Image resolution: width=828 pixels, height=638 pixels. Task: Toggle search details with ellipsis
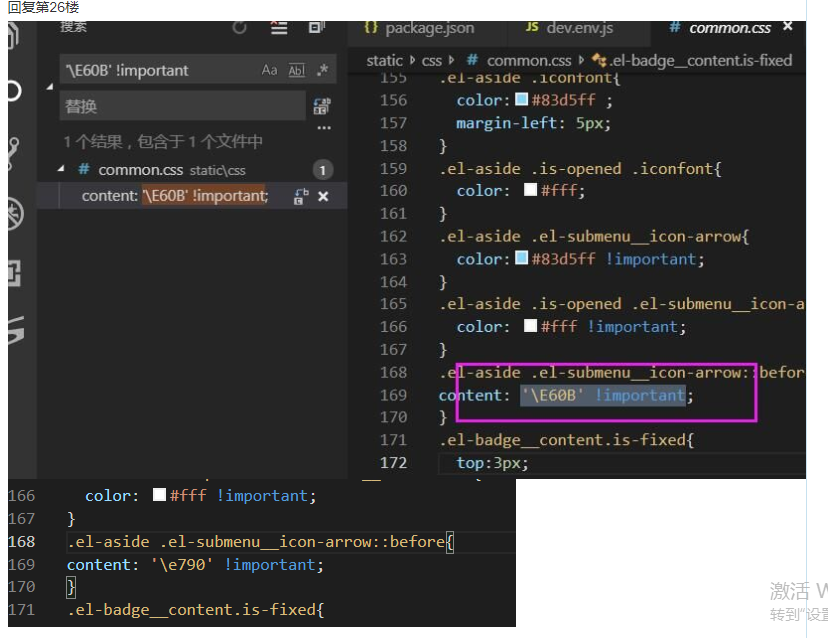click(323, 129)
